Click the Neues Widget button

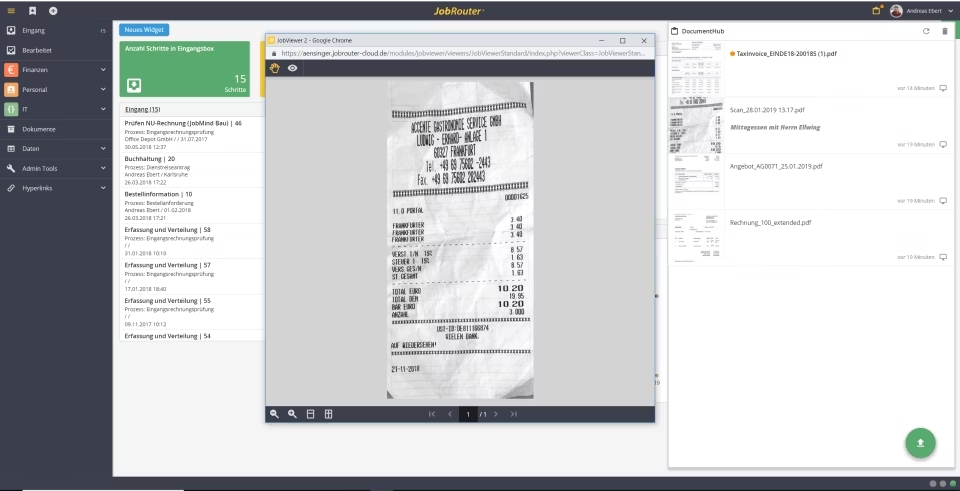(x=143, y=30)
